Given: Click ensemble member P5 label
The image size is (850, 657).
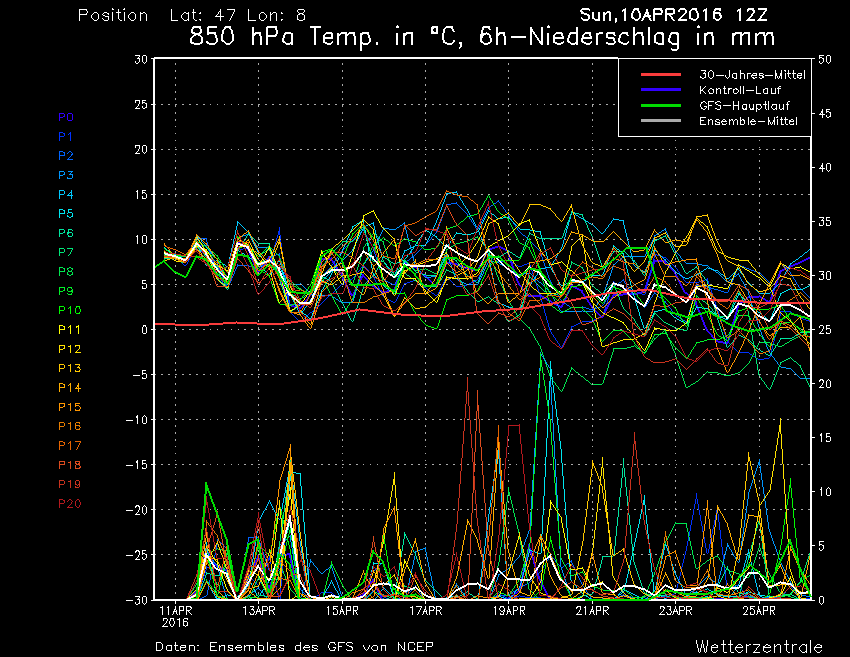Looking at the screenshot, I should click(65, 213).
